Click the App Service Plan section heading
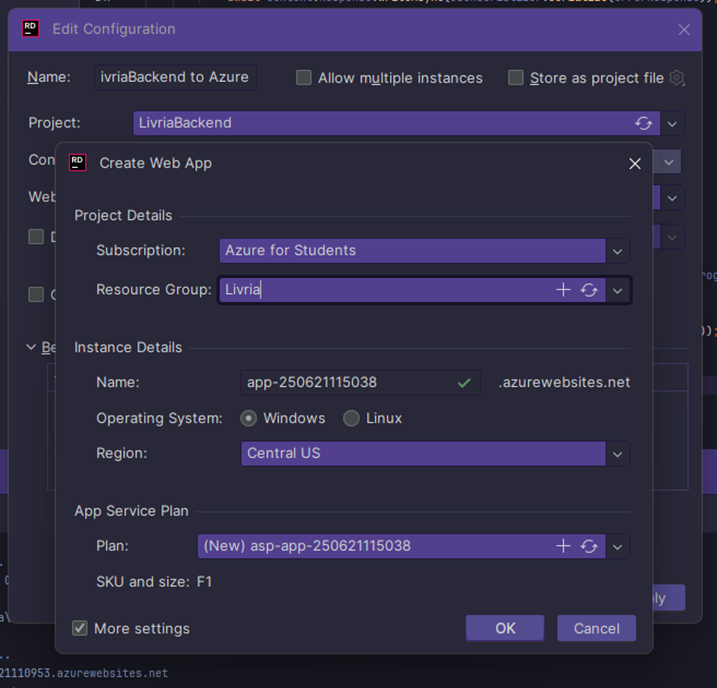This screenshot has height=688, width=717. [131, 511]
